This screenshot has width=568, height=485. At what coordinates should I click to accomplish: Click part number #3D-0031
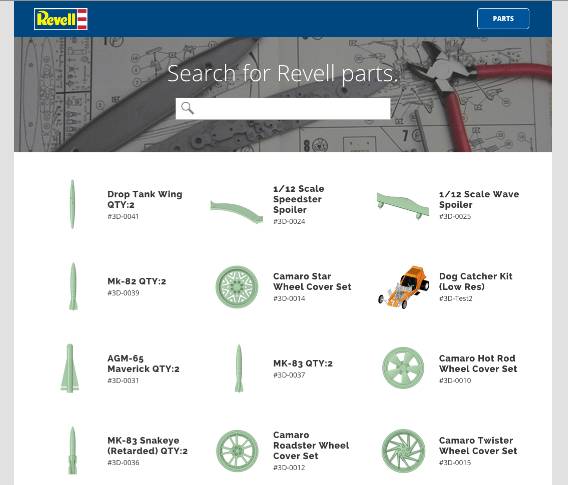[x=123, y=380]
